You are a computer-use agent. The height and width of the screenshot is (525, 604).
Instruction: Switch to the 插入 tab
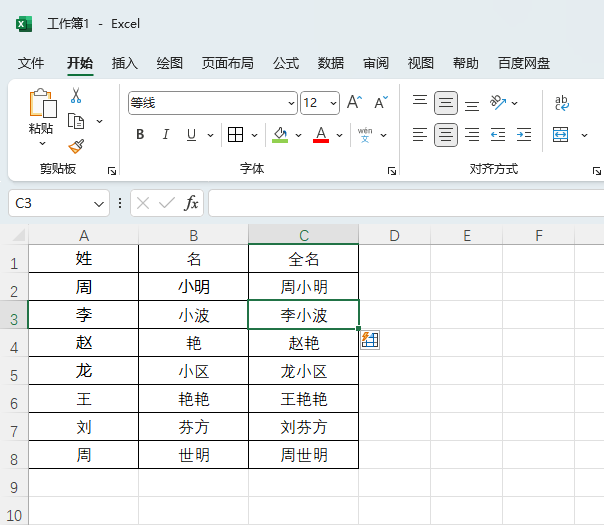(x=125, y=63)
